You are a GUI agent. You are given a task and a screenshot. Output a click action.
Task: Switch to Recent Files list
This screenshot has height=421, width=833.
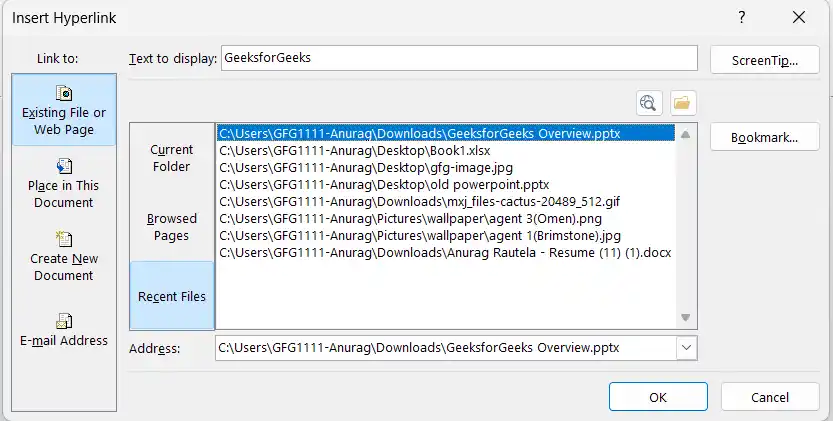point(172,296)
